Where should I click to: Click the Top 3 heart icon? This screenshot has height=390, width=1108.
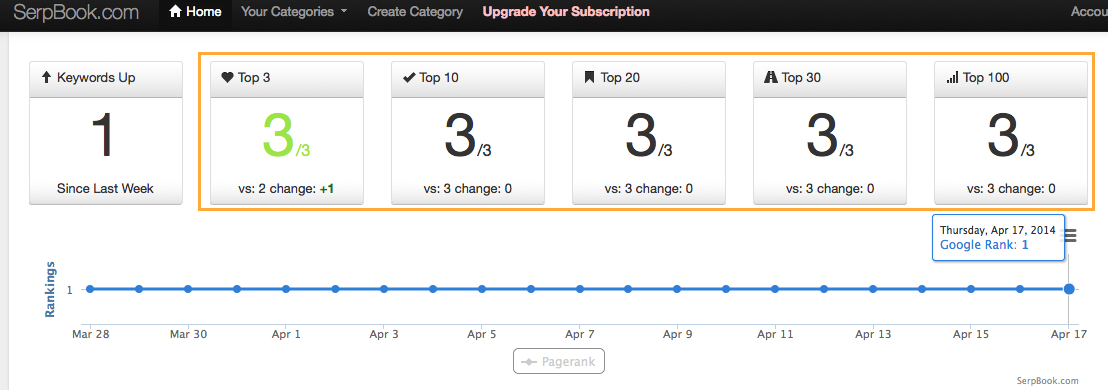(x=228, y=78)
